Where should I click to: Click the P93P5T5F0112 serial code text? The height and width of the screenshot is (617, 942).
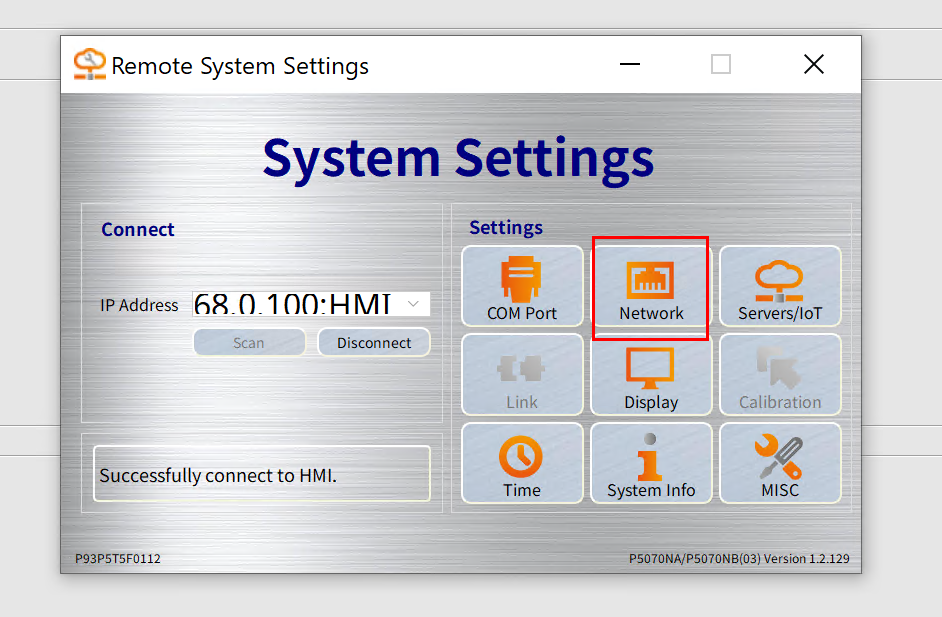pos(118,559)
